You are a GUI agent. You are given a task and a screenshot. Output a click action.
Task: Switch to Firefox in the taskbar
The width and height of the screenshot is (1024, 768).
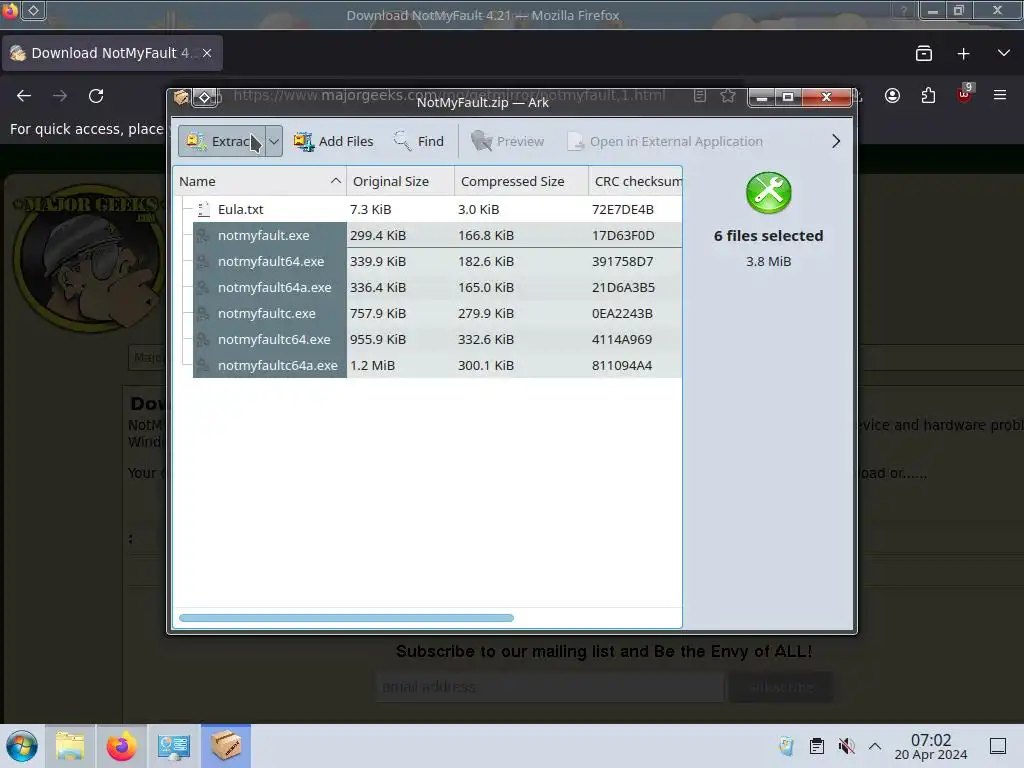click(x=121, y=746)
